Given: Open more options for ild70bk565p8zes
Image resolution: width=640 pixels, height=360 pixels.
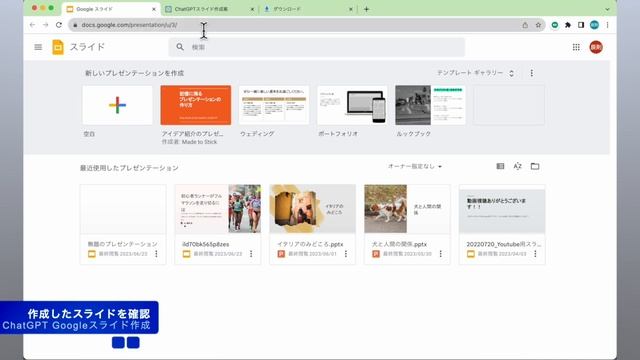Looking at the screenshot, I should (251, 254).
